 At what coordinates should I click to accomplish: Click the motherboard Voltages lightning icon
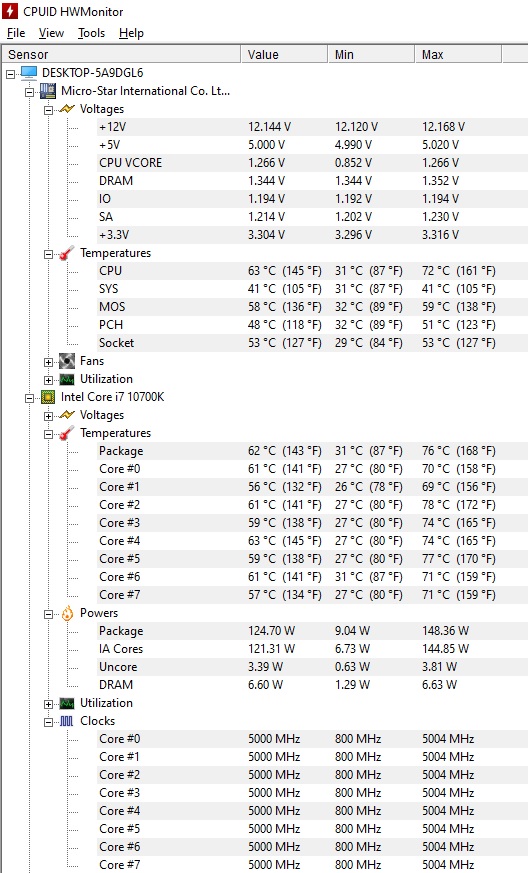(67, 109)
